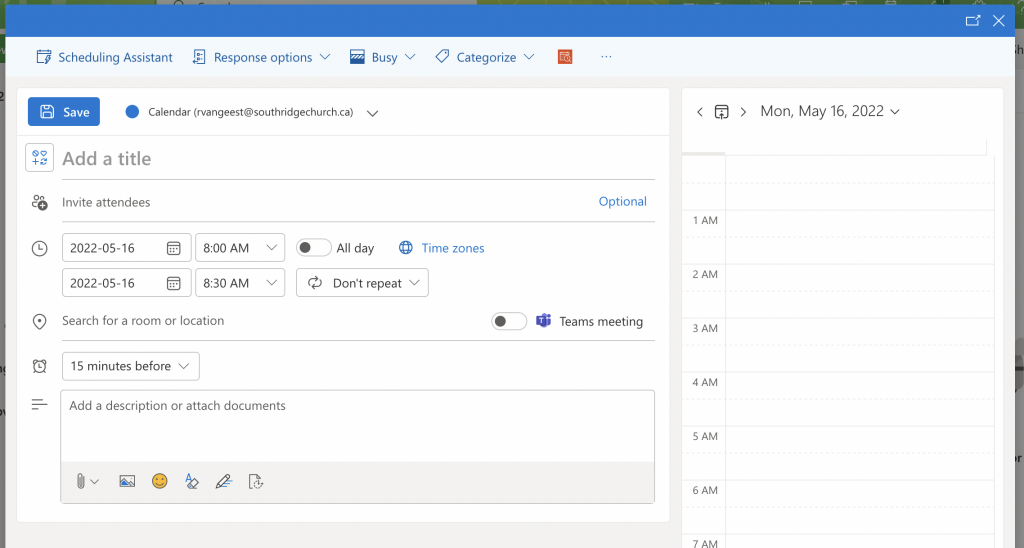Go to today using calendar icon
Viewport: 1024px width, 548px height.
pyautogui.click(x=721, y=112)
